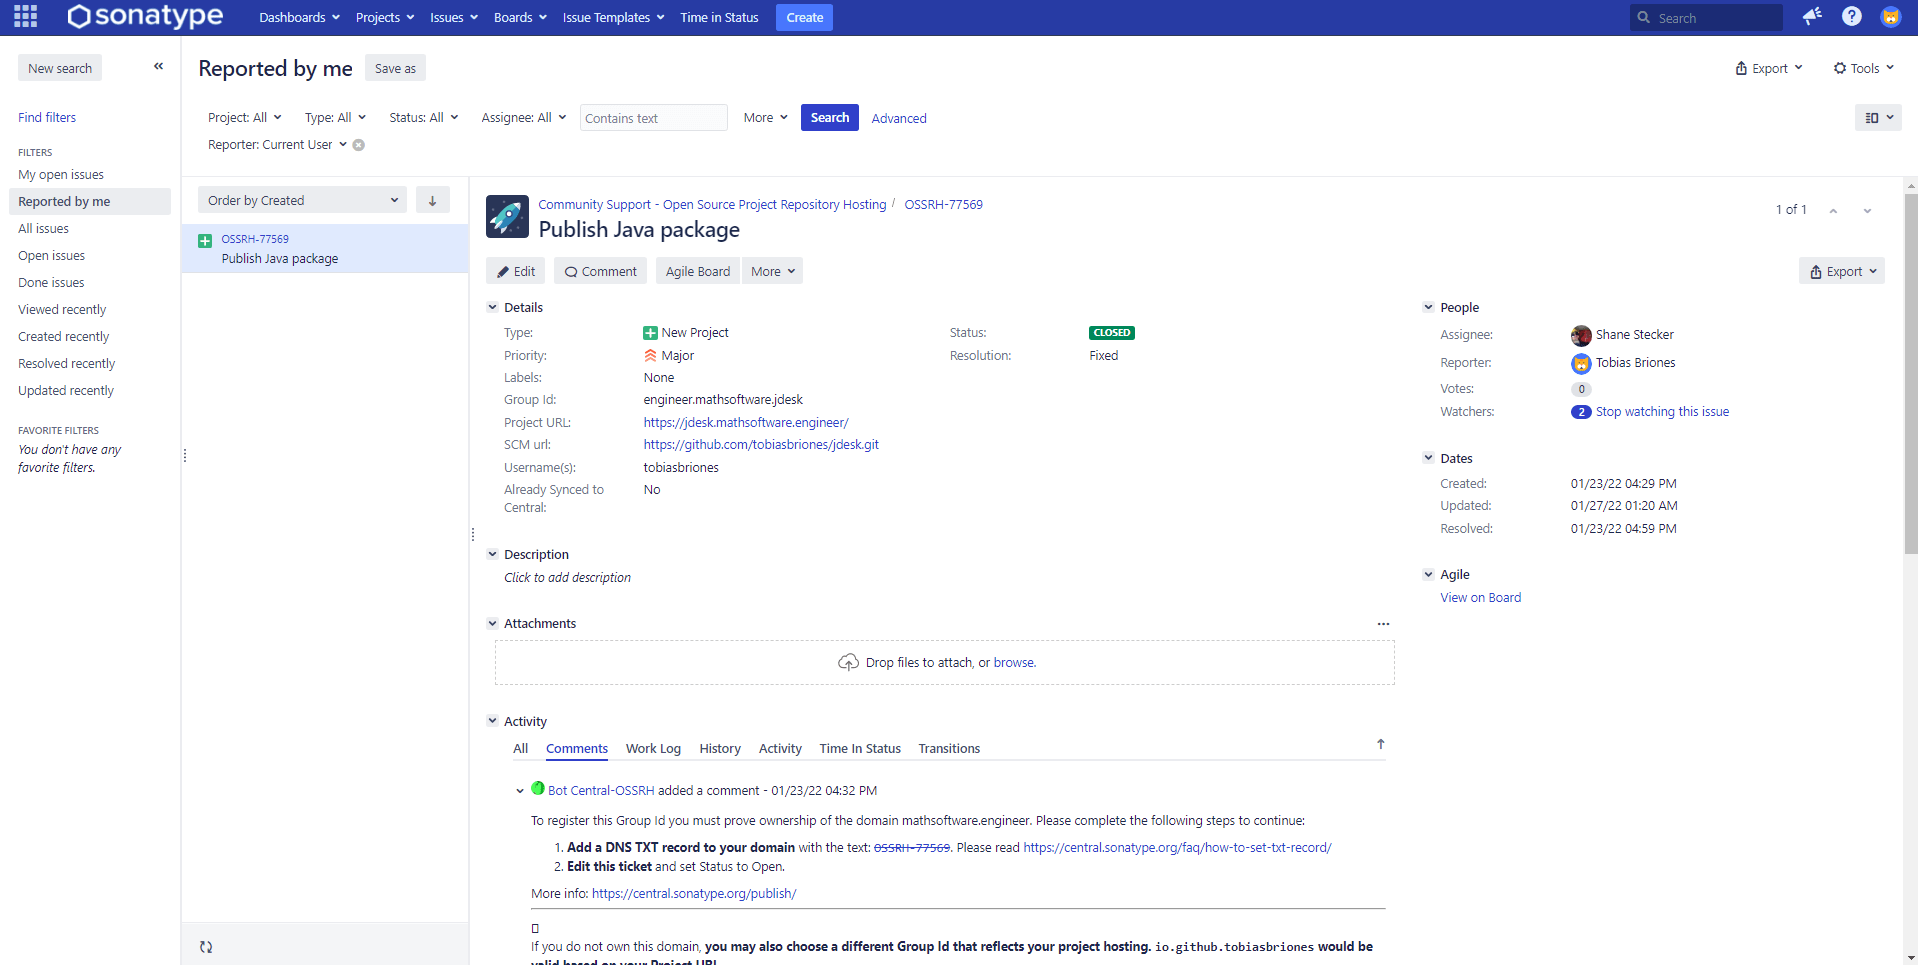
Task: Collapse the Bot Central-OSSRH comment
Action: (520, 791)
